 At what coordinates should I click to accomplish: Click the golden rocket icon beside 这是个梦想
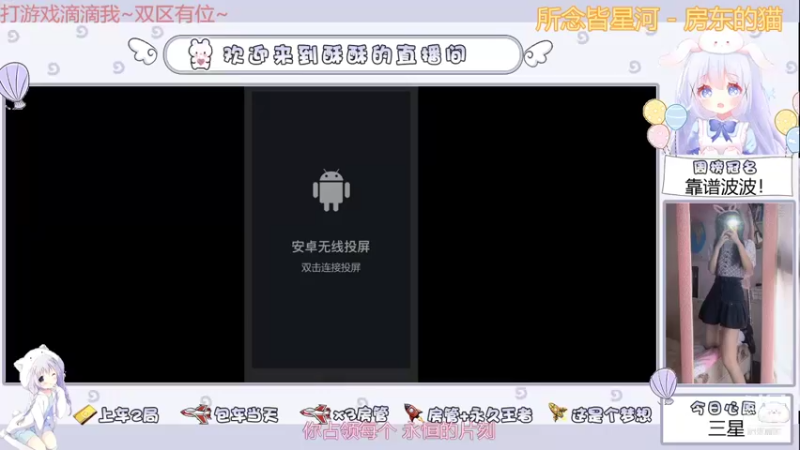[558, 412]
